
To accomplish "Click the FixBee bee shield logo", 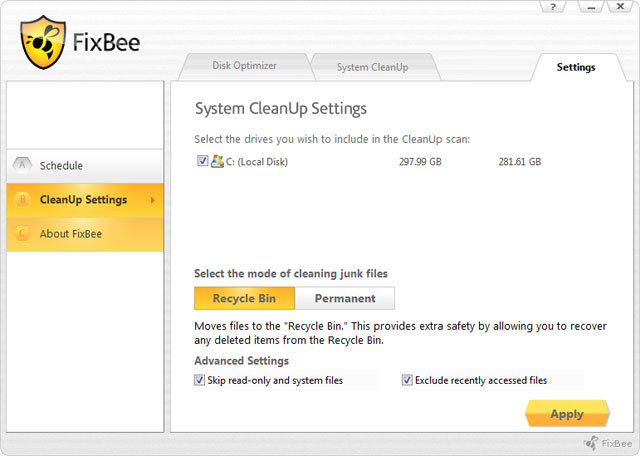I will pyautogui.click(x=43, y=42).
